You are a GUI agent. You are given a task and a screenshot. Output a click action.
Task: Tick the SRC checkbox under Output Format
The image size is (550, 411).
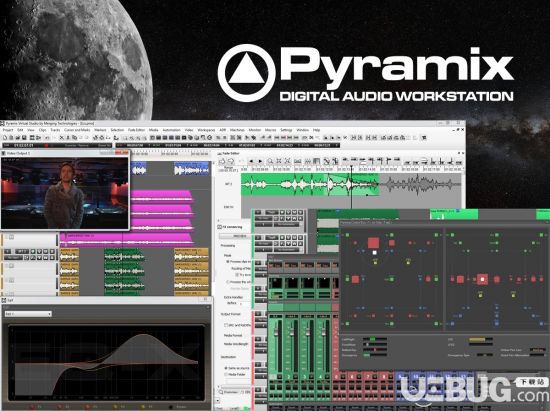click(226, 325)
